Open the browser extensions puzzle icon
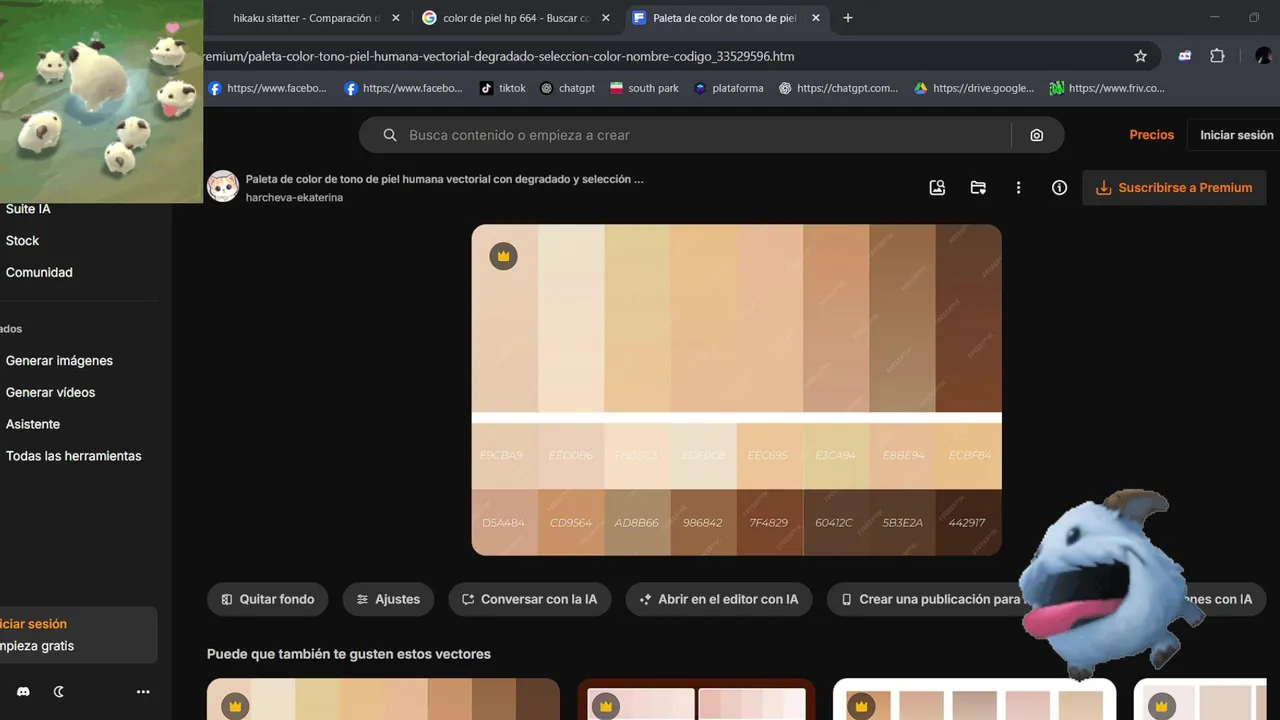 tap(1217, 56)
